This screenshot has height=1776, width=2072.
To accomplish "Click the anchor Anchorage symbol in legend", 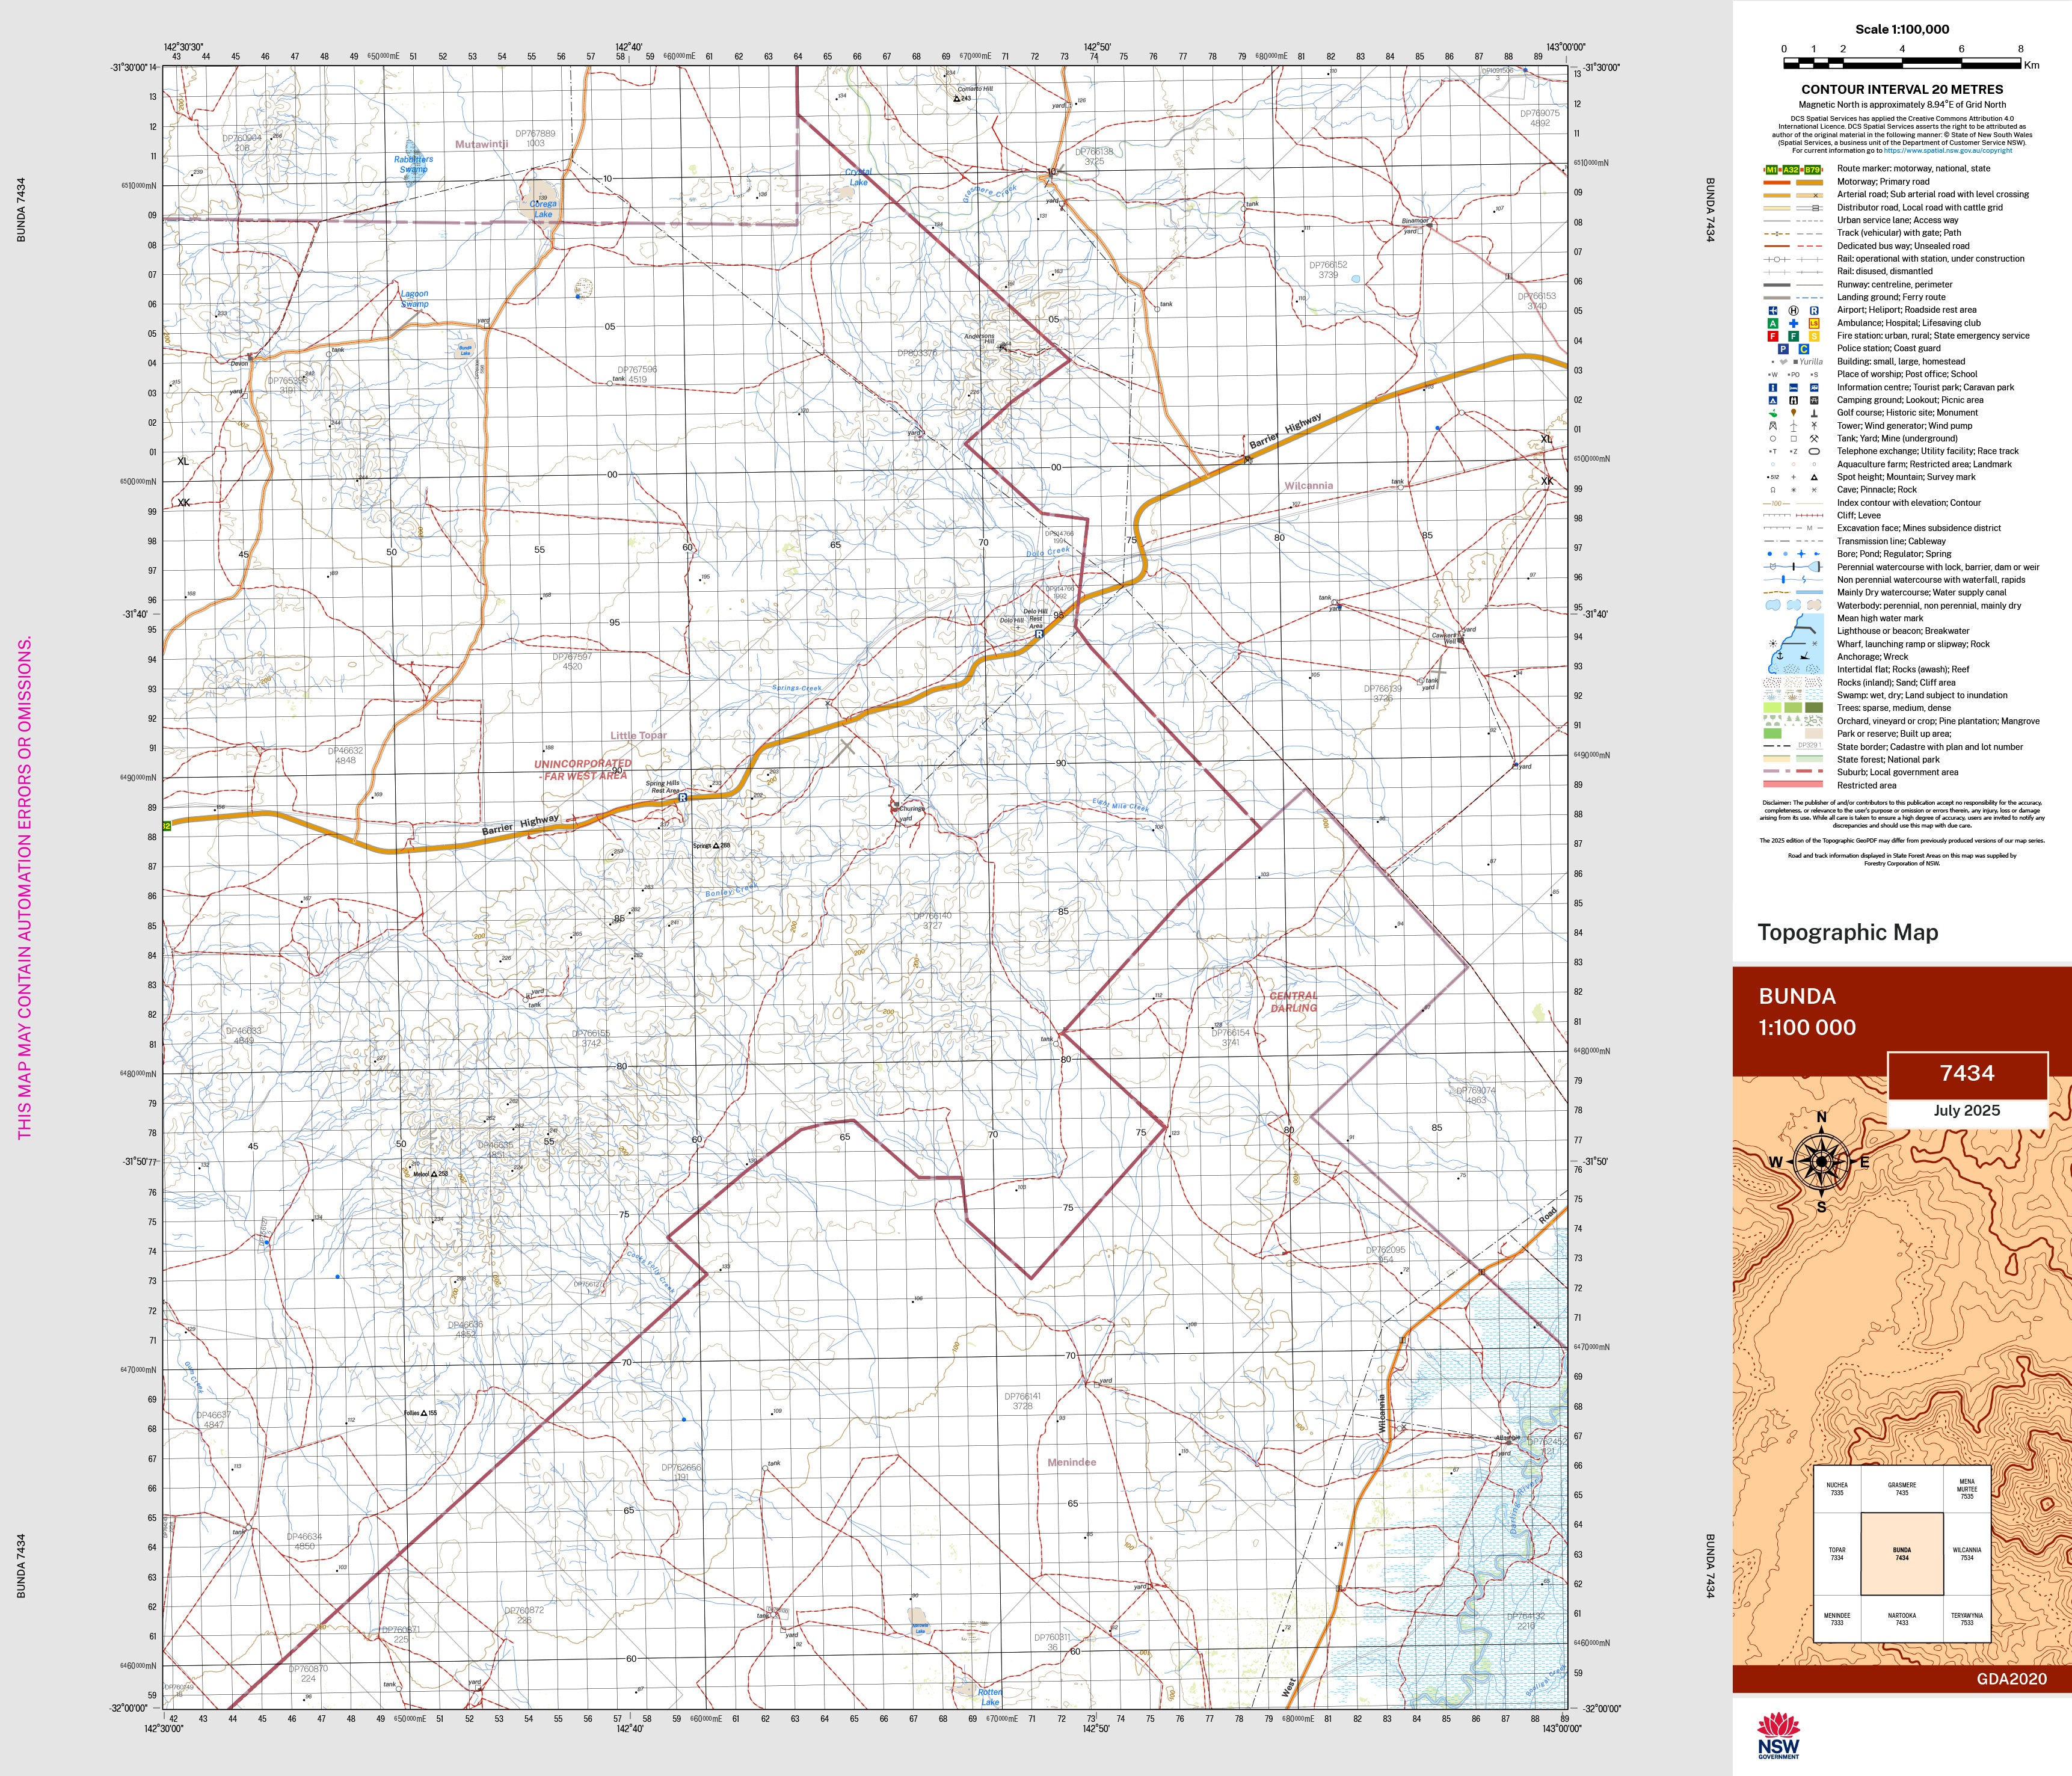I will pyautogui.click(x=1779, y=655).
